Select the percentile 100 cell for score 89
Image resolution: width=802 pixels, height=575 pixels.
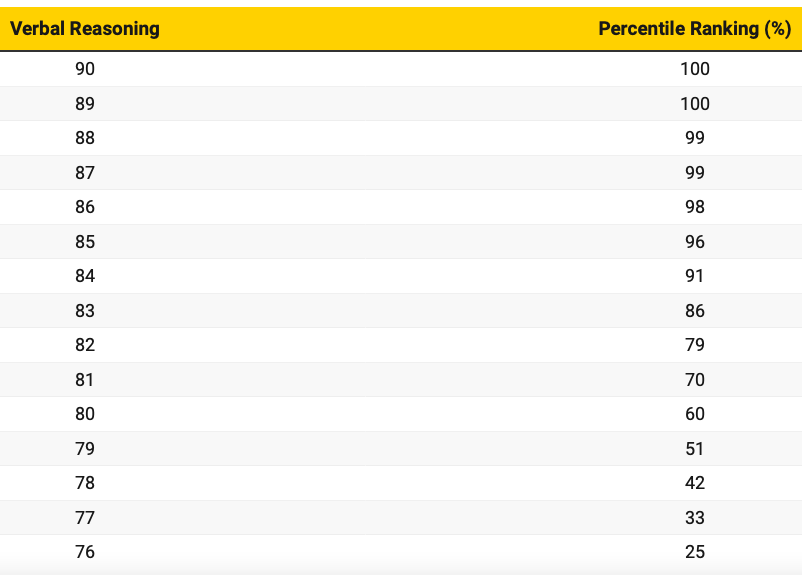pyautogui.click(x=694, y=104)
